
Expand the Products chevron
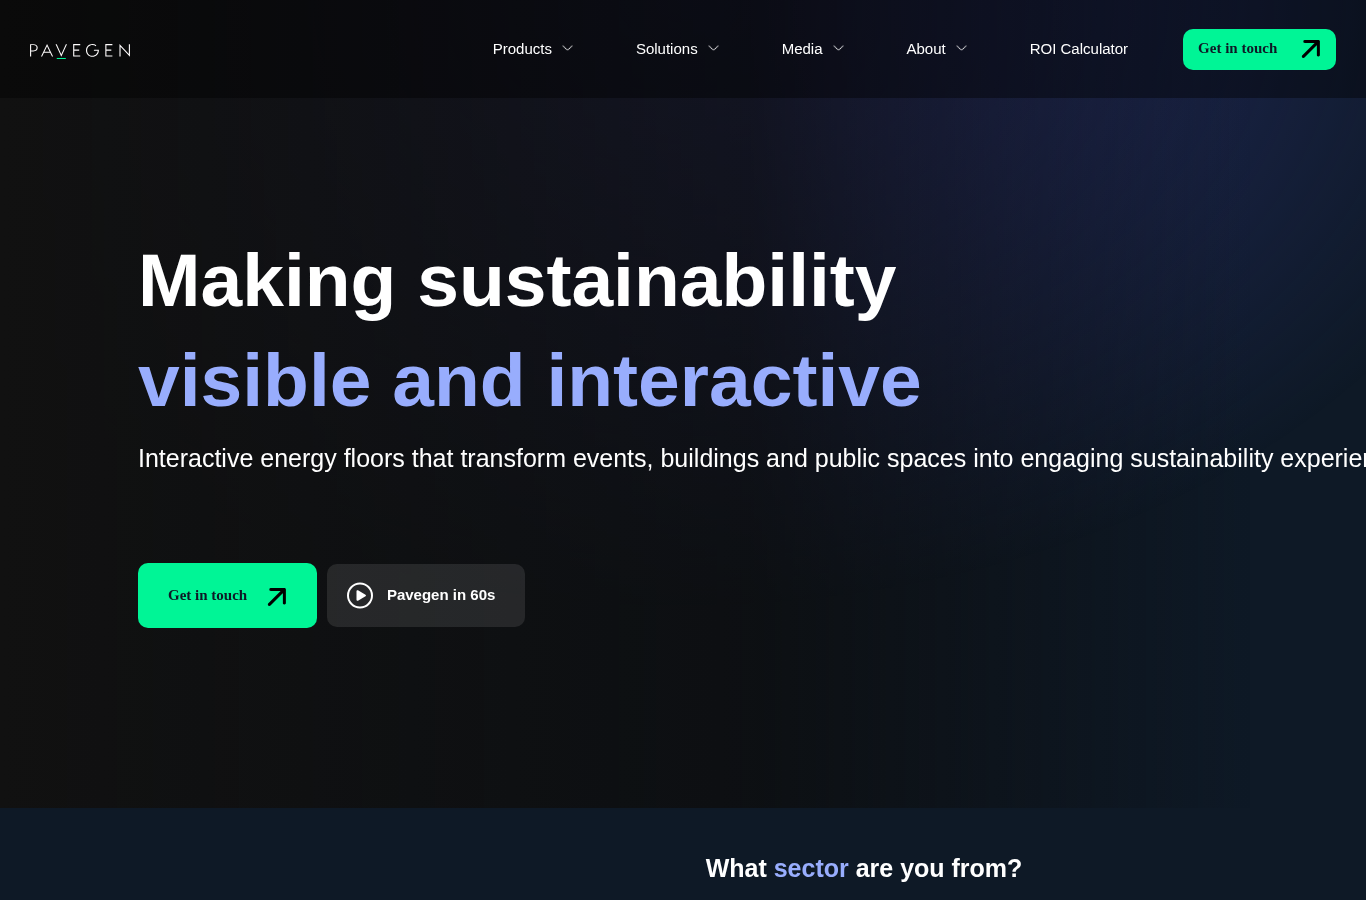pyautogui.click(x=567, y=49)
